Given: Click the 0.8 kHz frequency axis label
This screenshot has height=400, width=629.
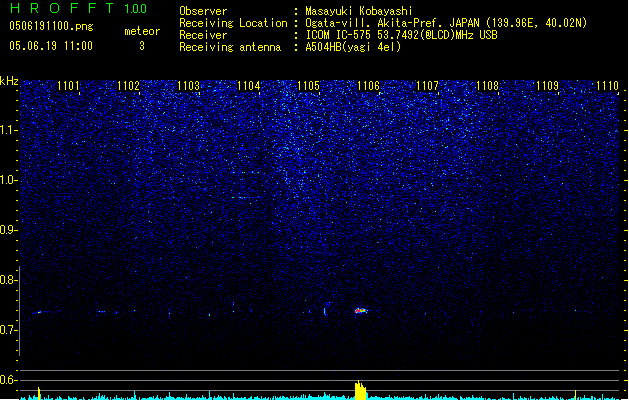Looking at the screenshot, I should point(9,280).
